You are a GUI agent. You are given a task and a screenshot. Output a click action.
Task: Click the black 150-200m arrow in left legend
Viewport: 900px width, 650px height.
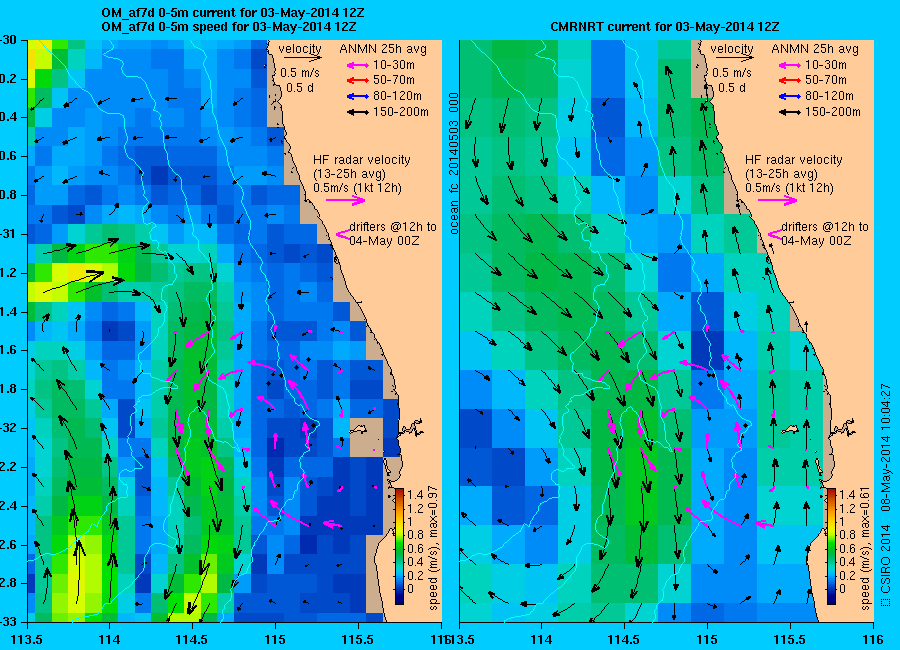pos(357,113)
